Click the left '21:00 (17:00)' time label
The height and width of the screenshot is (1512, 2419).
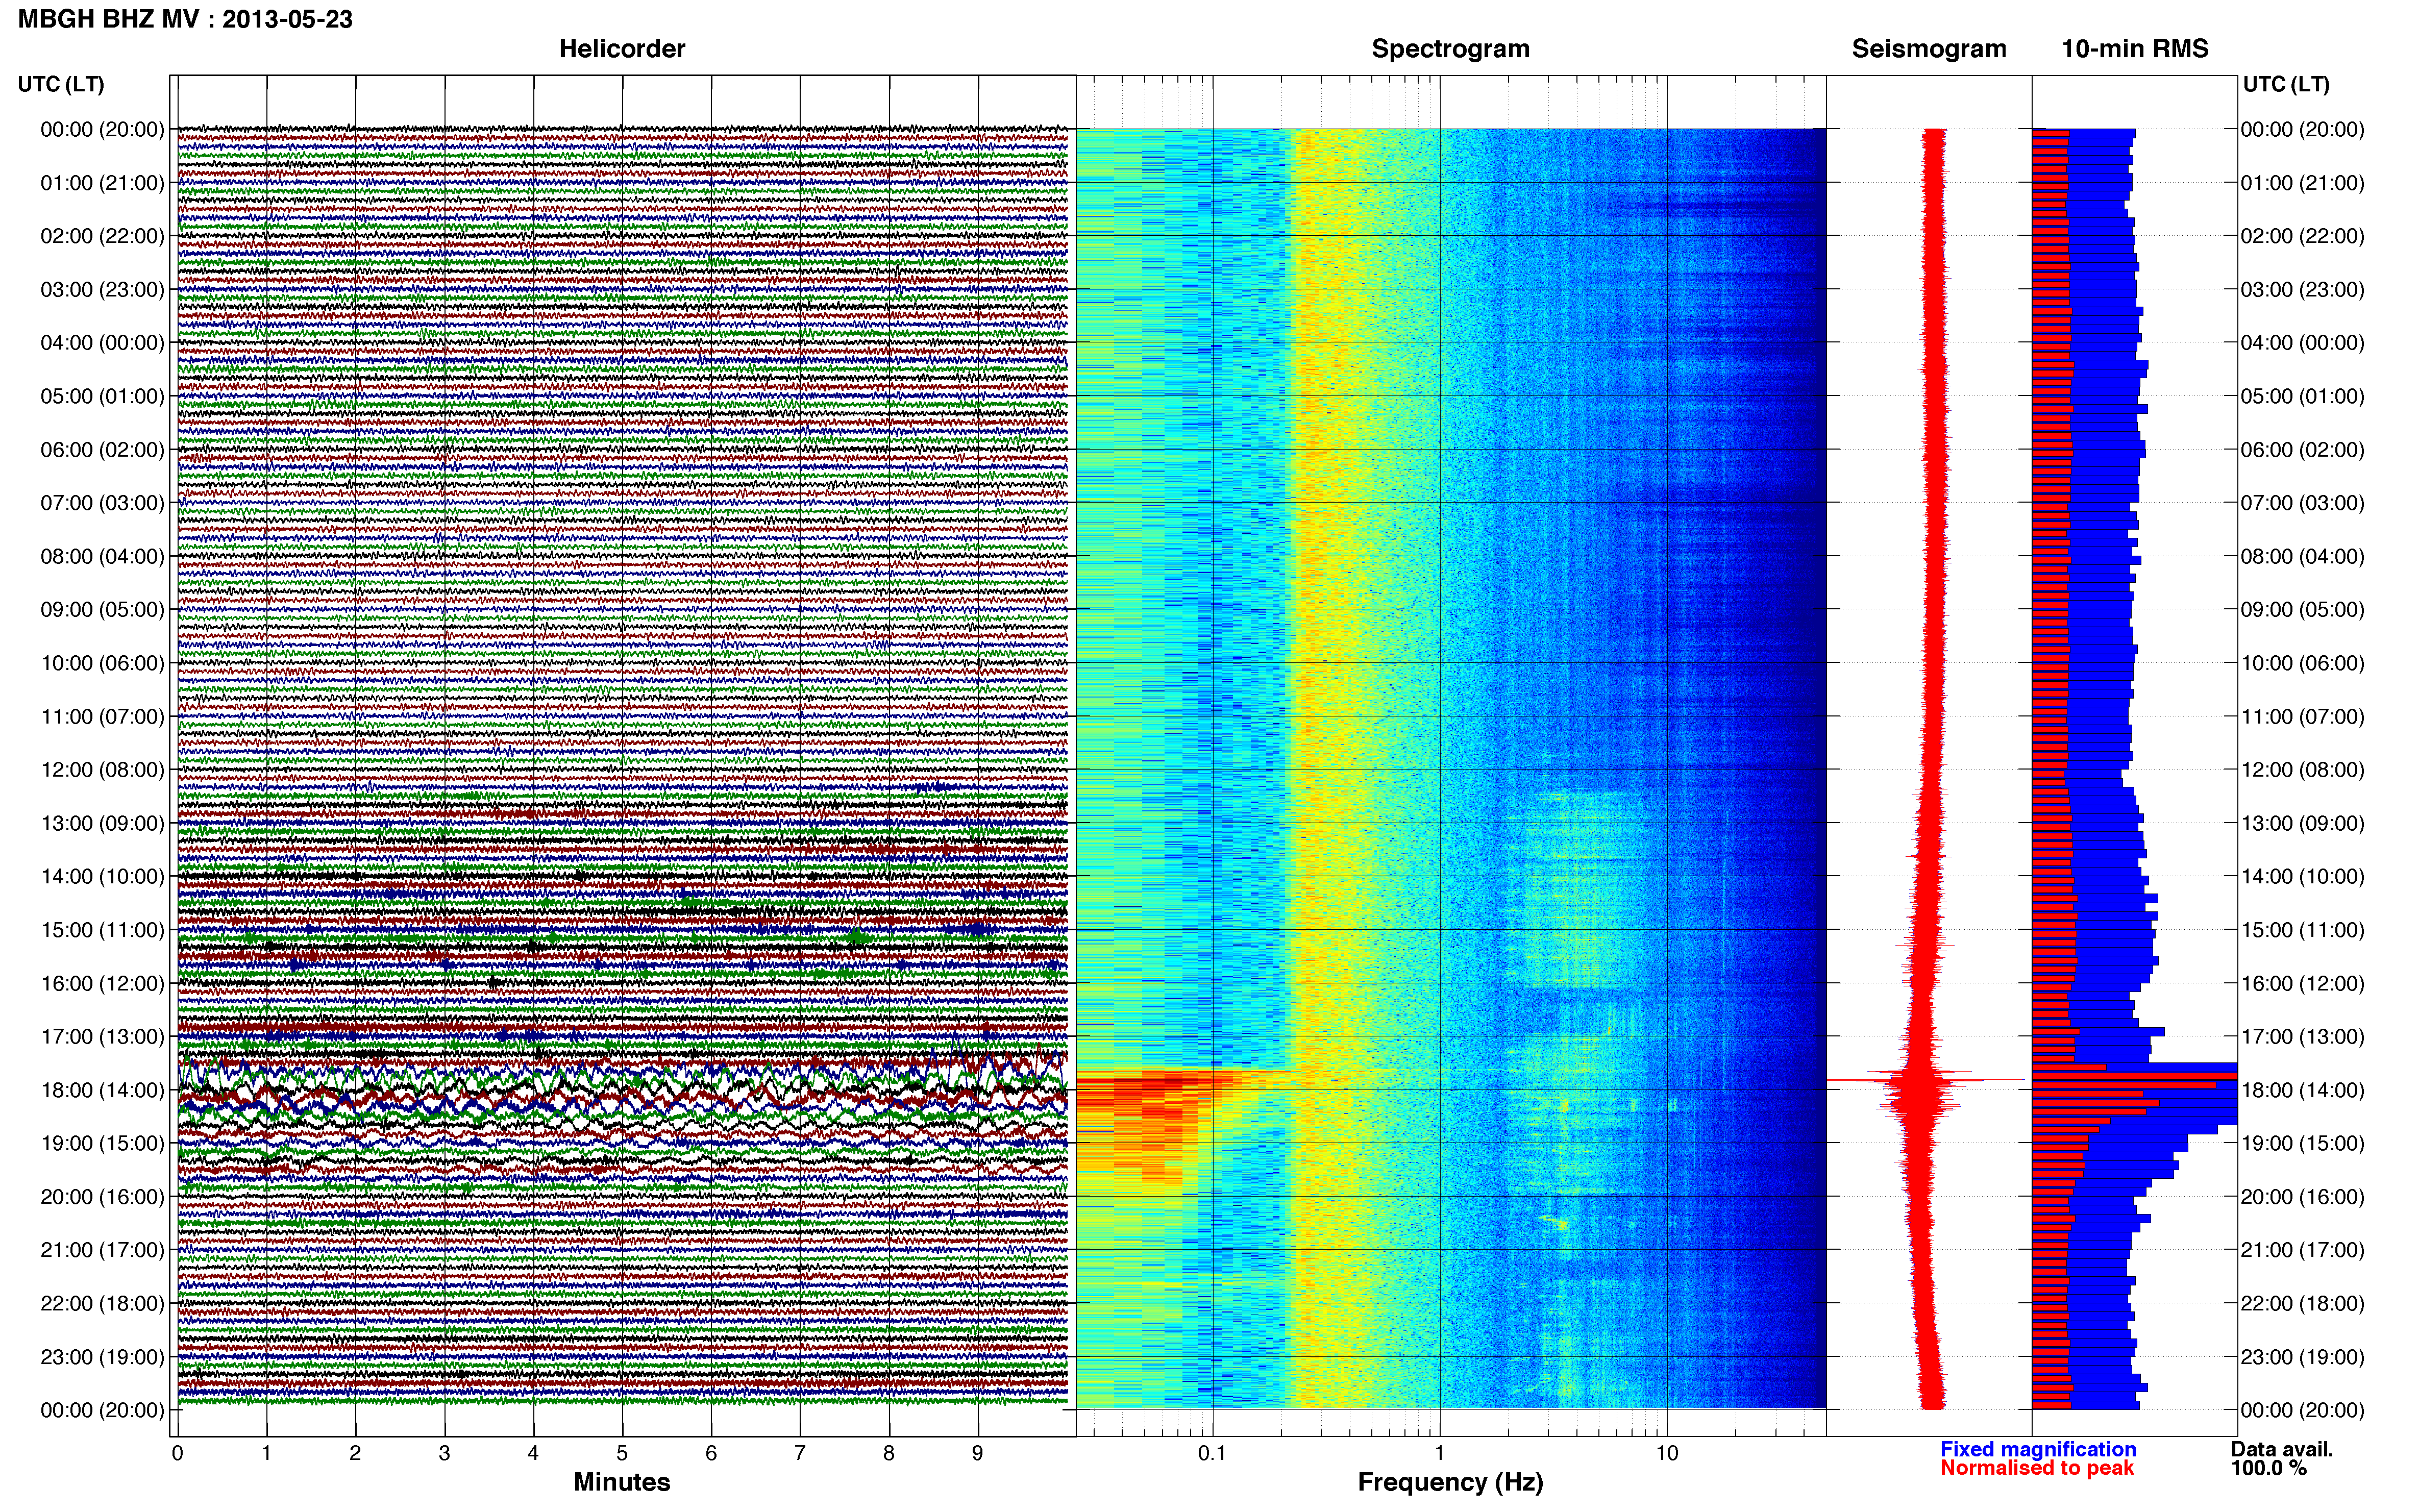[x=102, y=1250]
